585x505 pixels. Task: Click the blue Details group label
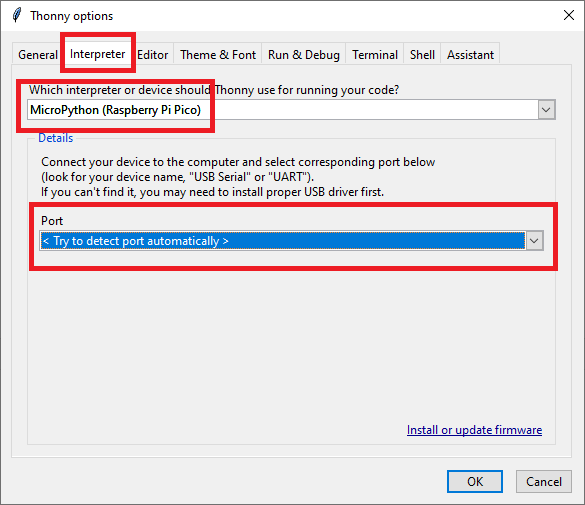(56, 138)
